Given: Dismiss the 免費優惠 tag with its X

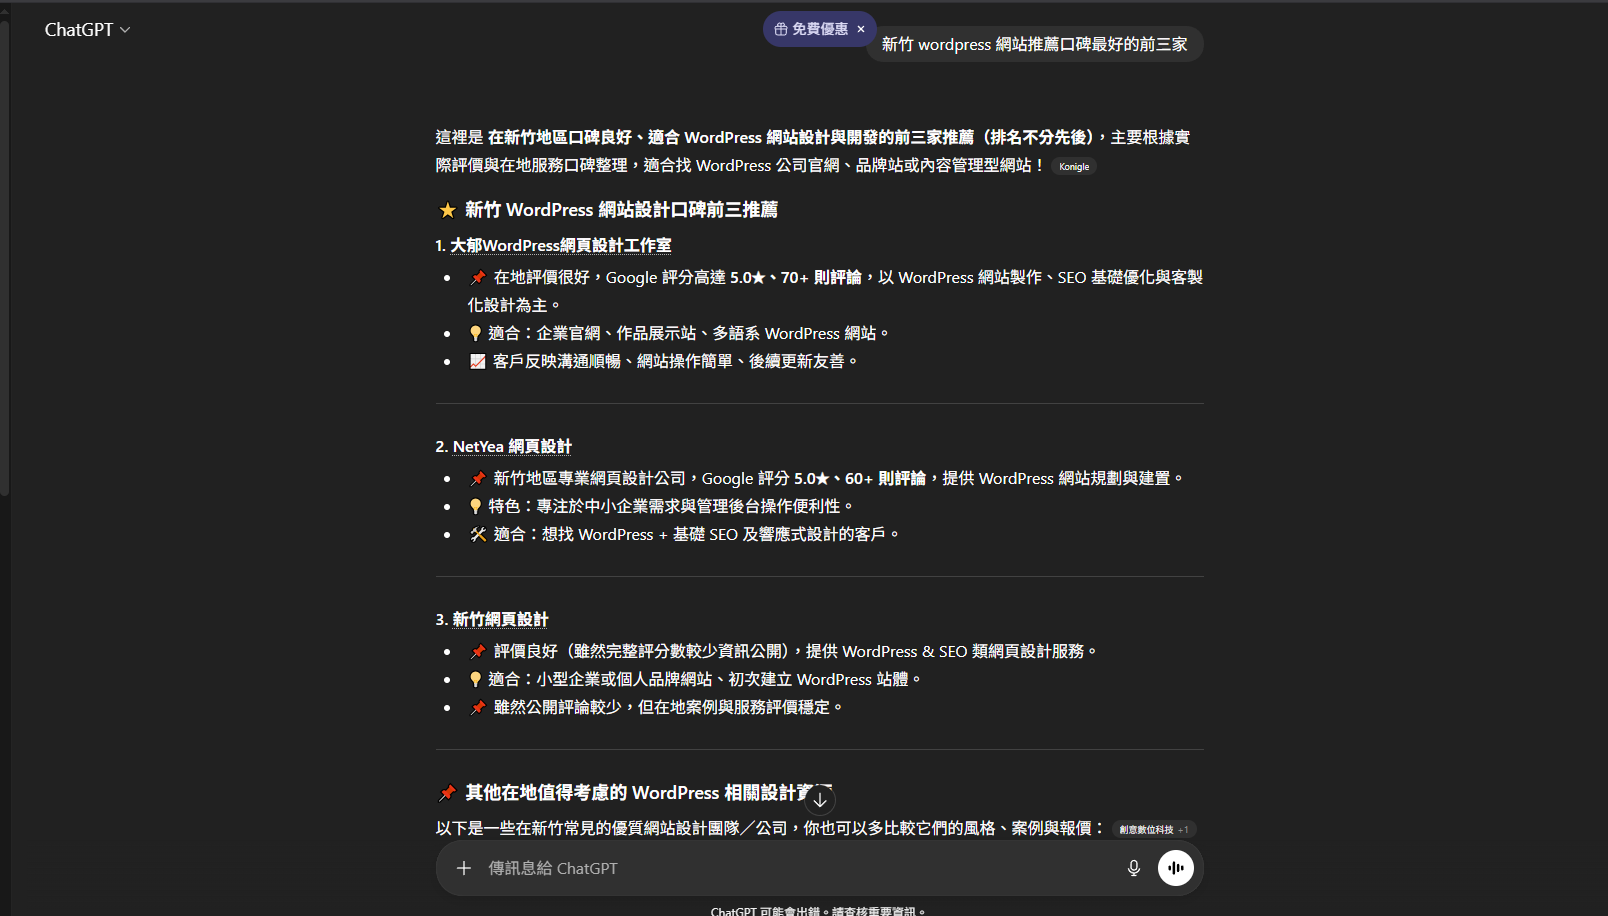Looking at the screenshot, I should pyautogui.click(x=861, y=29).
